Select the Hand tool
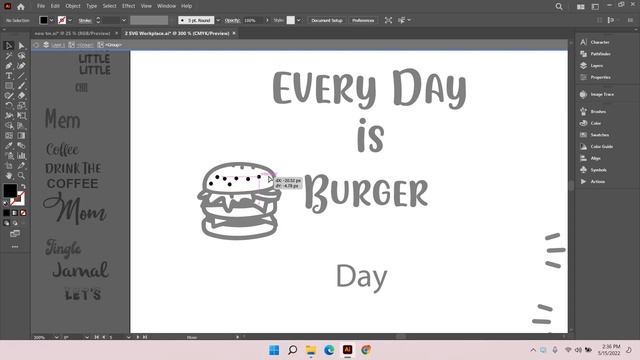640x360 pixels. pyautogui.click(x=9, y=176)
